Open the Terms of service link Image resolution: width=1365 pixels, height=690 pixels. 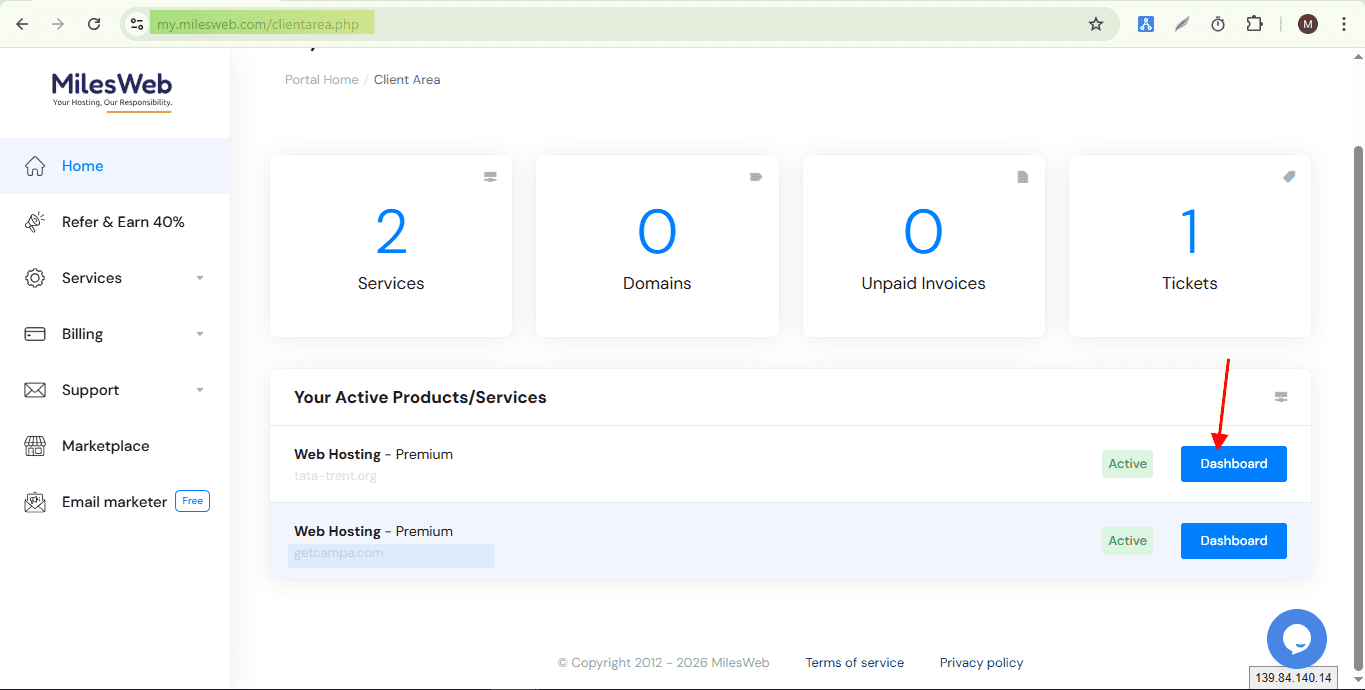(854, 663)
